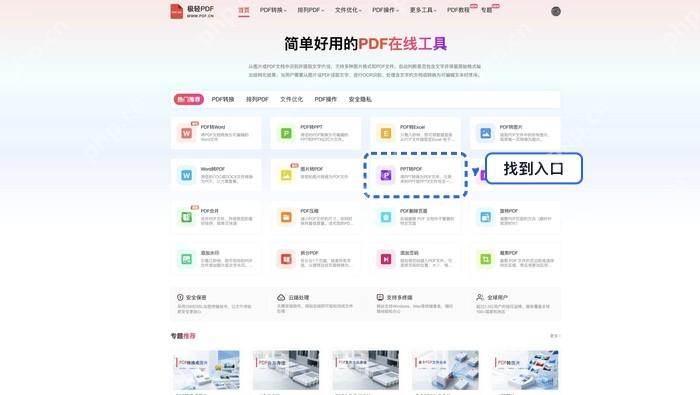This screenshot has height=395, width=700.
Task: Go to 首页 in top navigation
Action: point(244,10)
